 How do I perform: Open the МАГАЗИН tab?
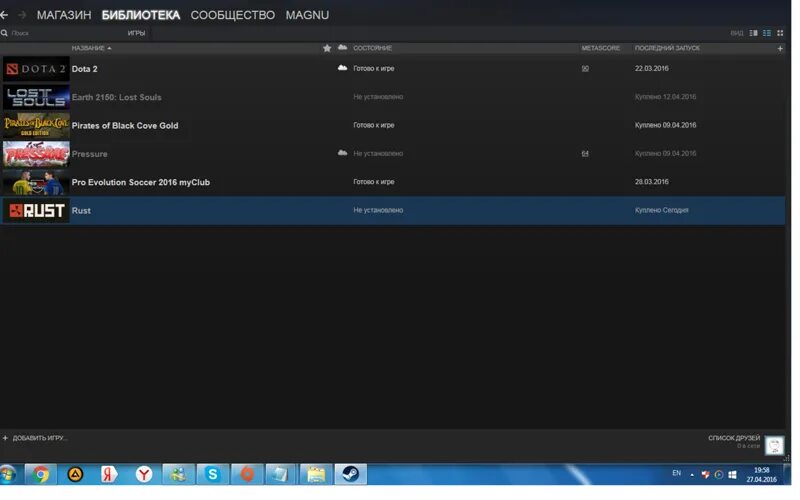coord(64,15)
